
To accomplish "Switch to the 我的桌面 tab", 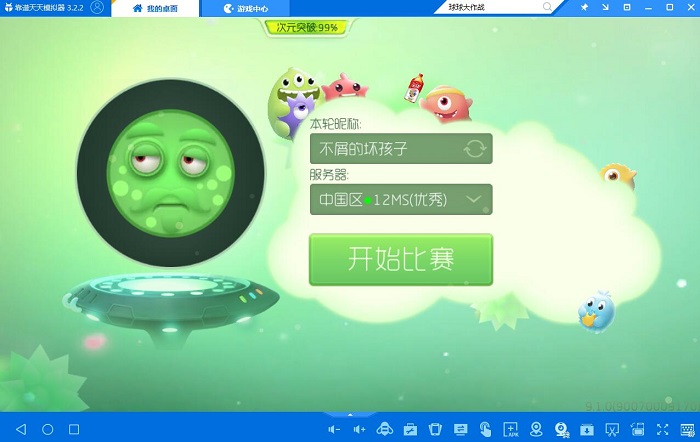I will coord(155,8).
